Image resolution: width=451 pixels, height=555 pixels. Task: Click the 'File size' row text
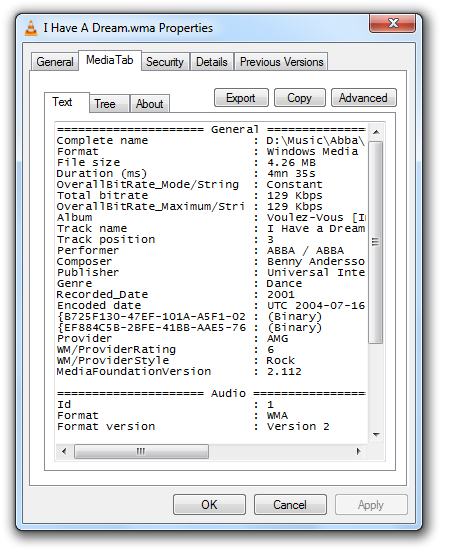click(x=186, y=162)
